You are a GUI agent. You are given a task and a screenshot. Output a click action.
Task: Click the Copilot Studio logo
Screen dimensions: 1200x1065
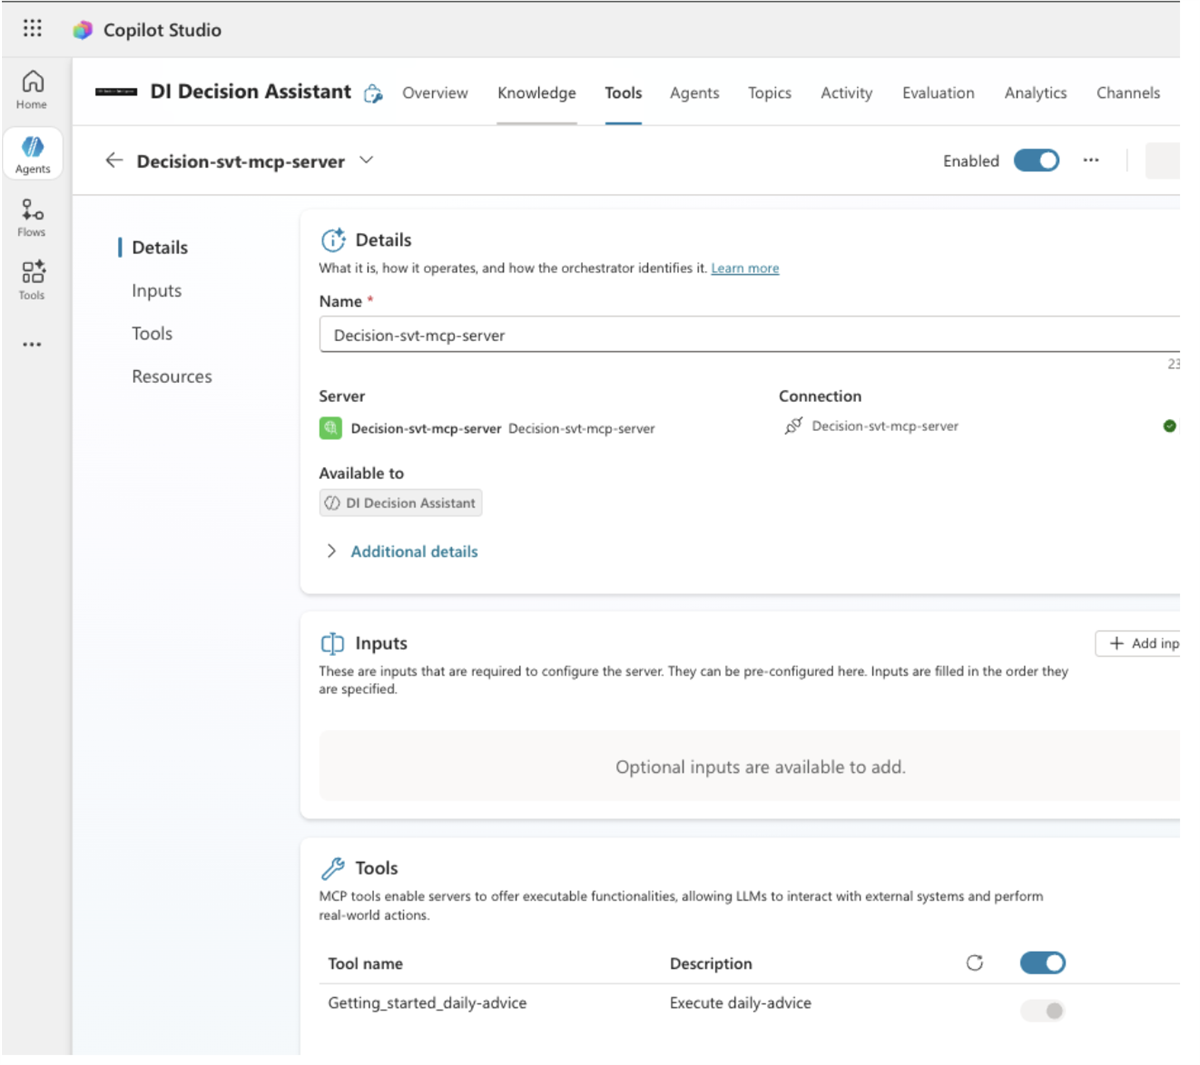[x=83, y=30]
